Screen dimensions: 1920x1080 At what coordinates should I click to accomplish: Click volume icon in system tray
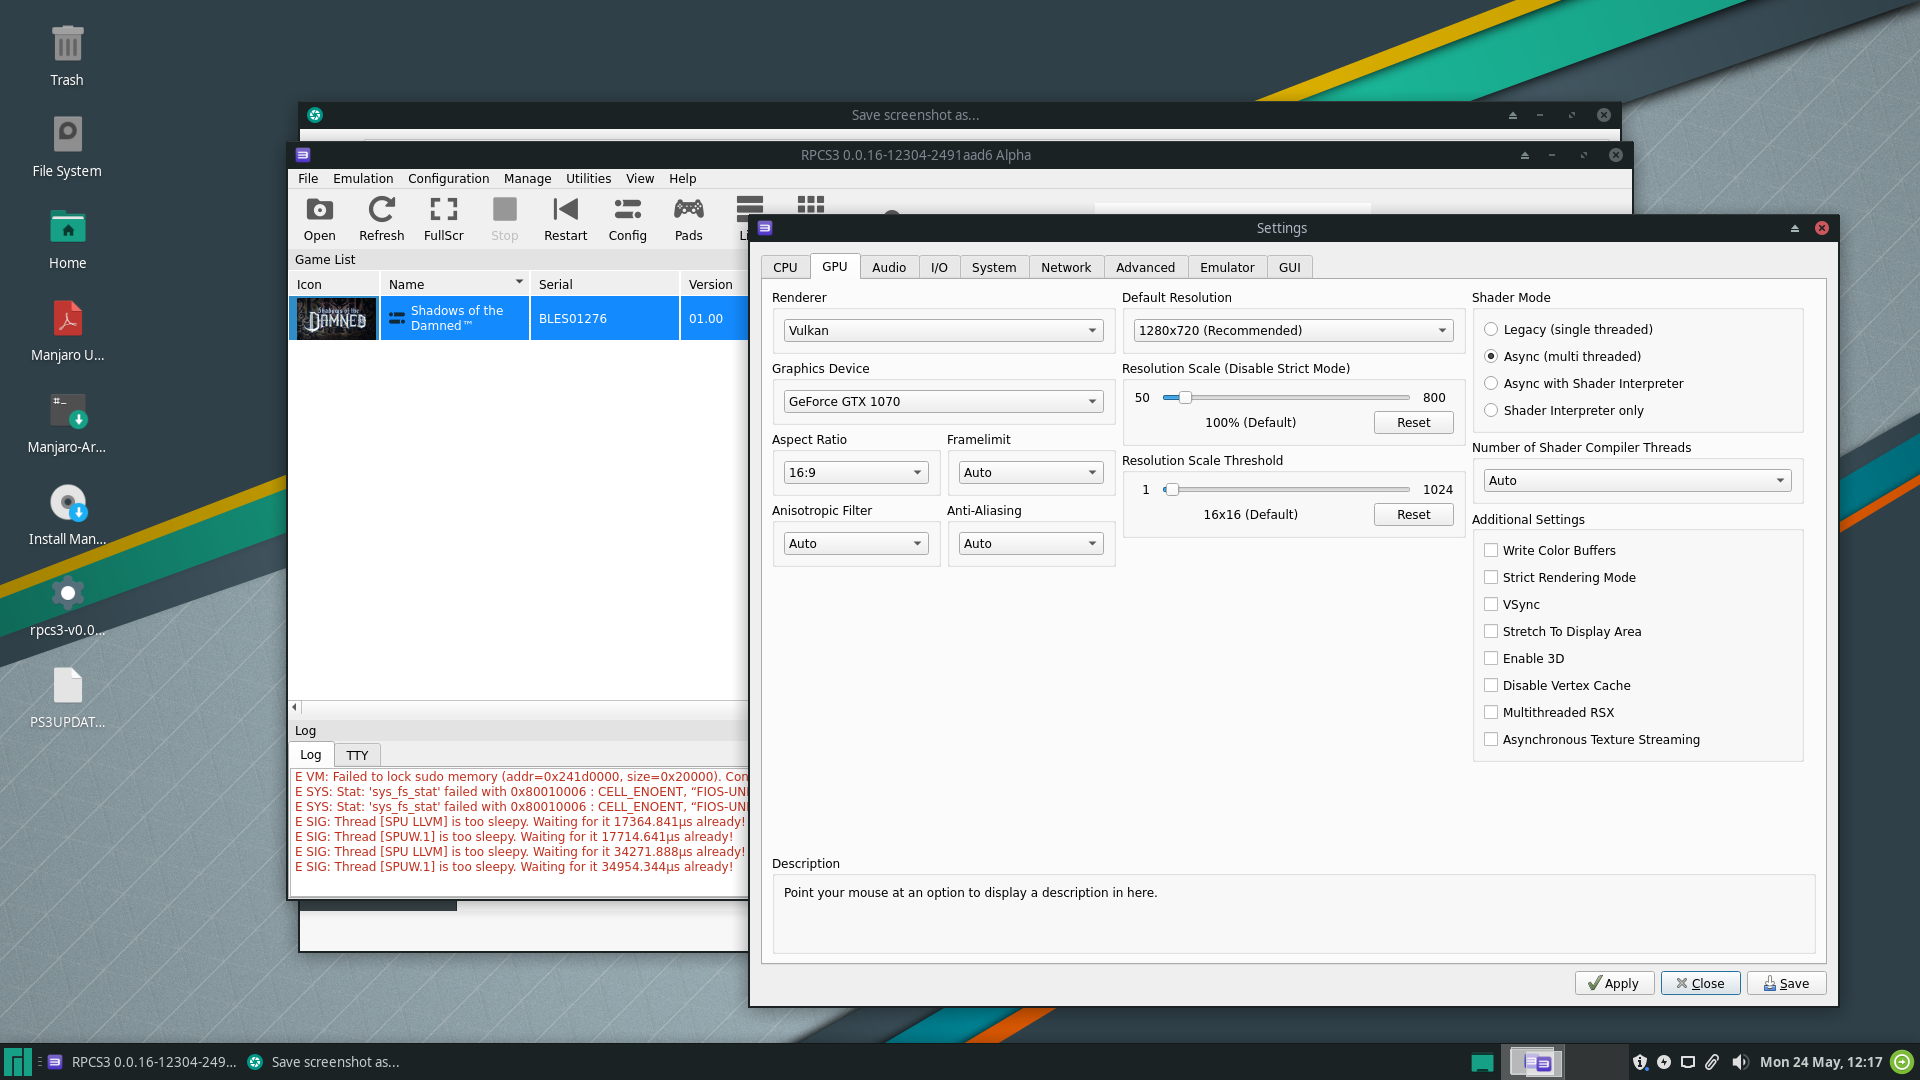click(x=1740, y=1062)
